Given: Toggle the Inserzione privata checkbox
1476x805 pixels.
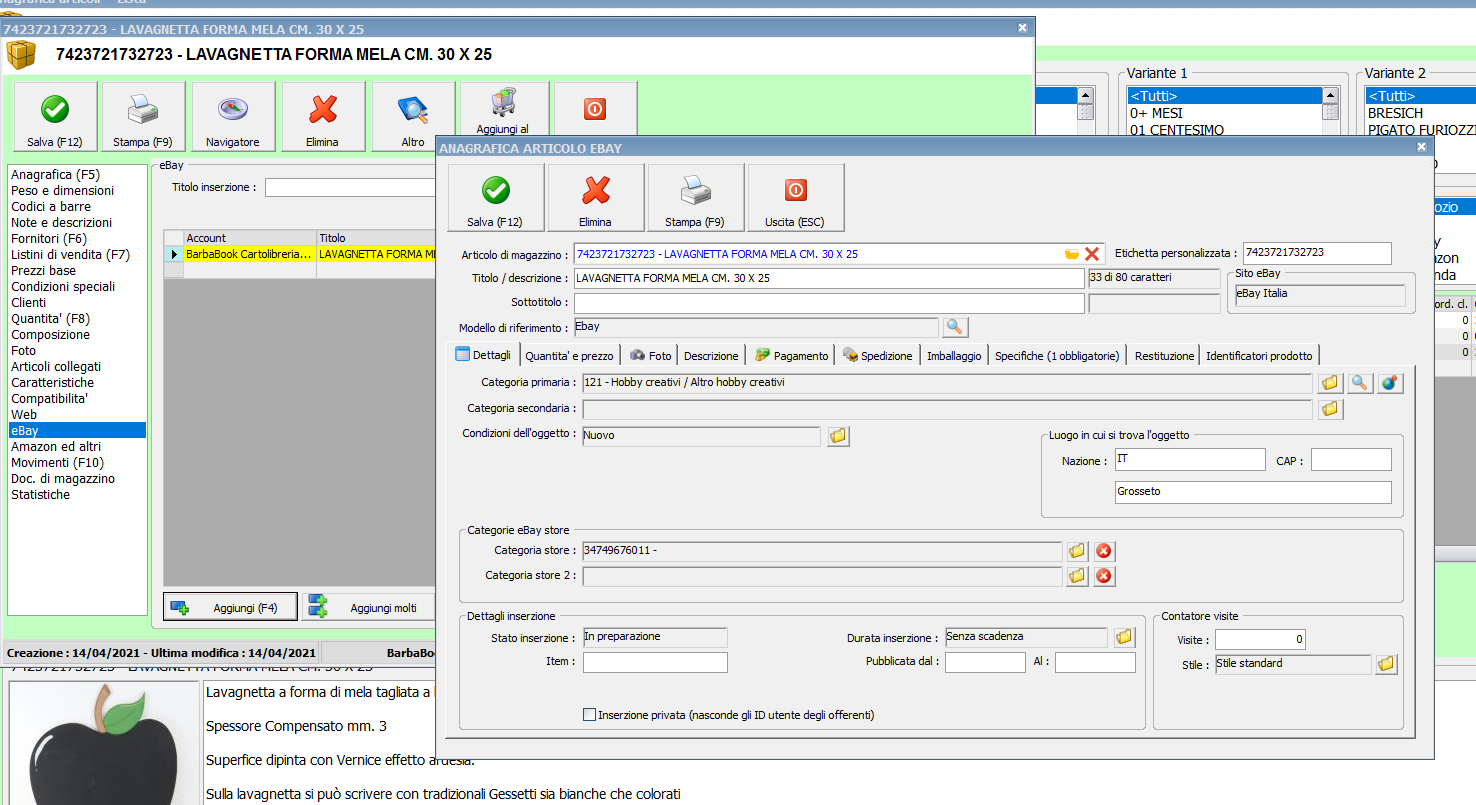Looking at the screenshot, I should (589, 715).
